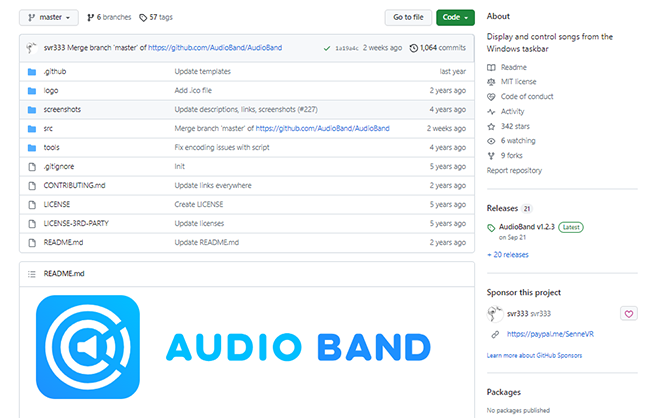Click the eye icon beside 6 watching
This screenshot has width=650, height=418.
(491, 141)
